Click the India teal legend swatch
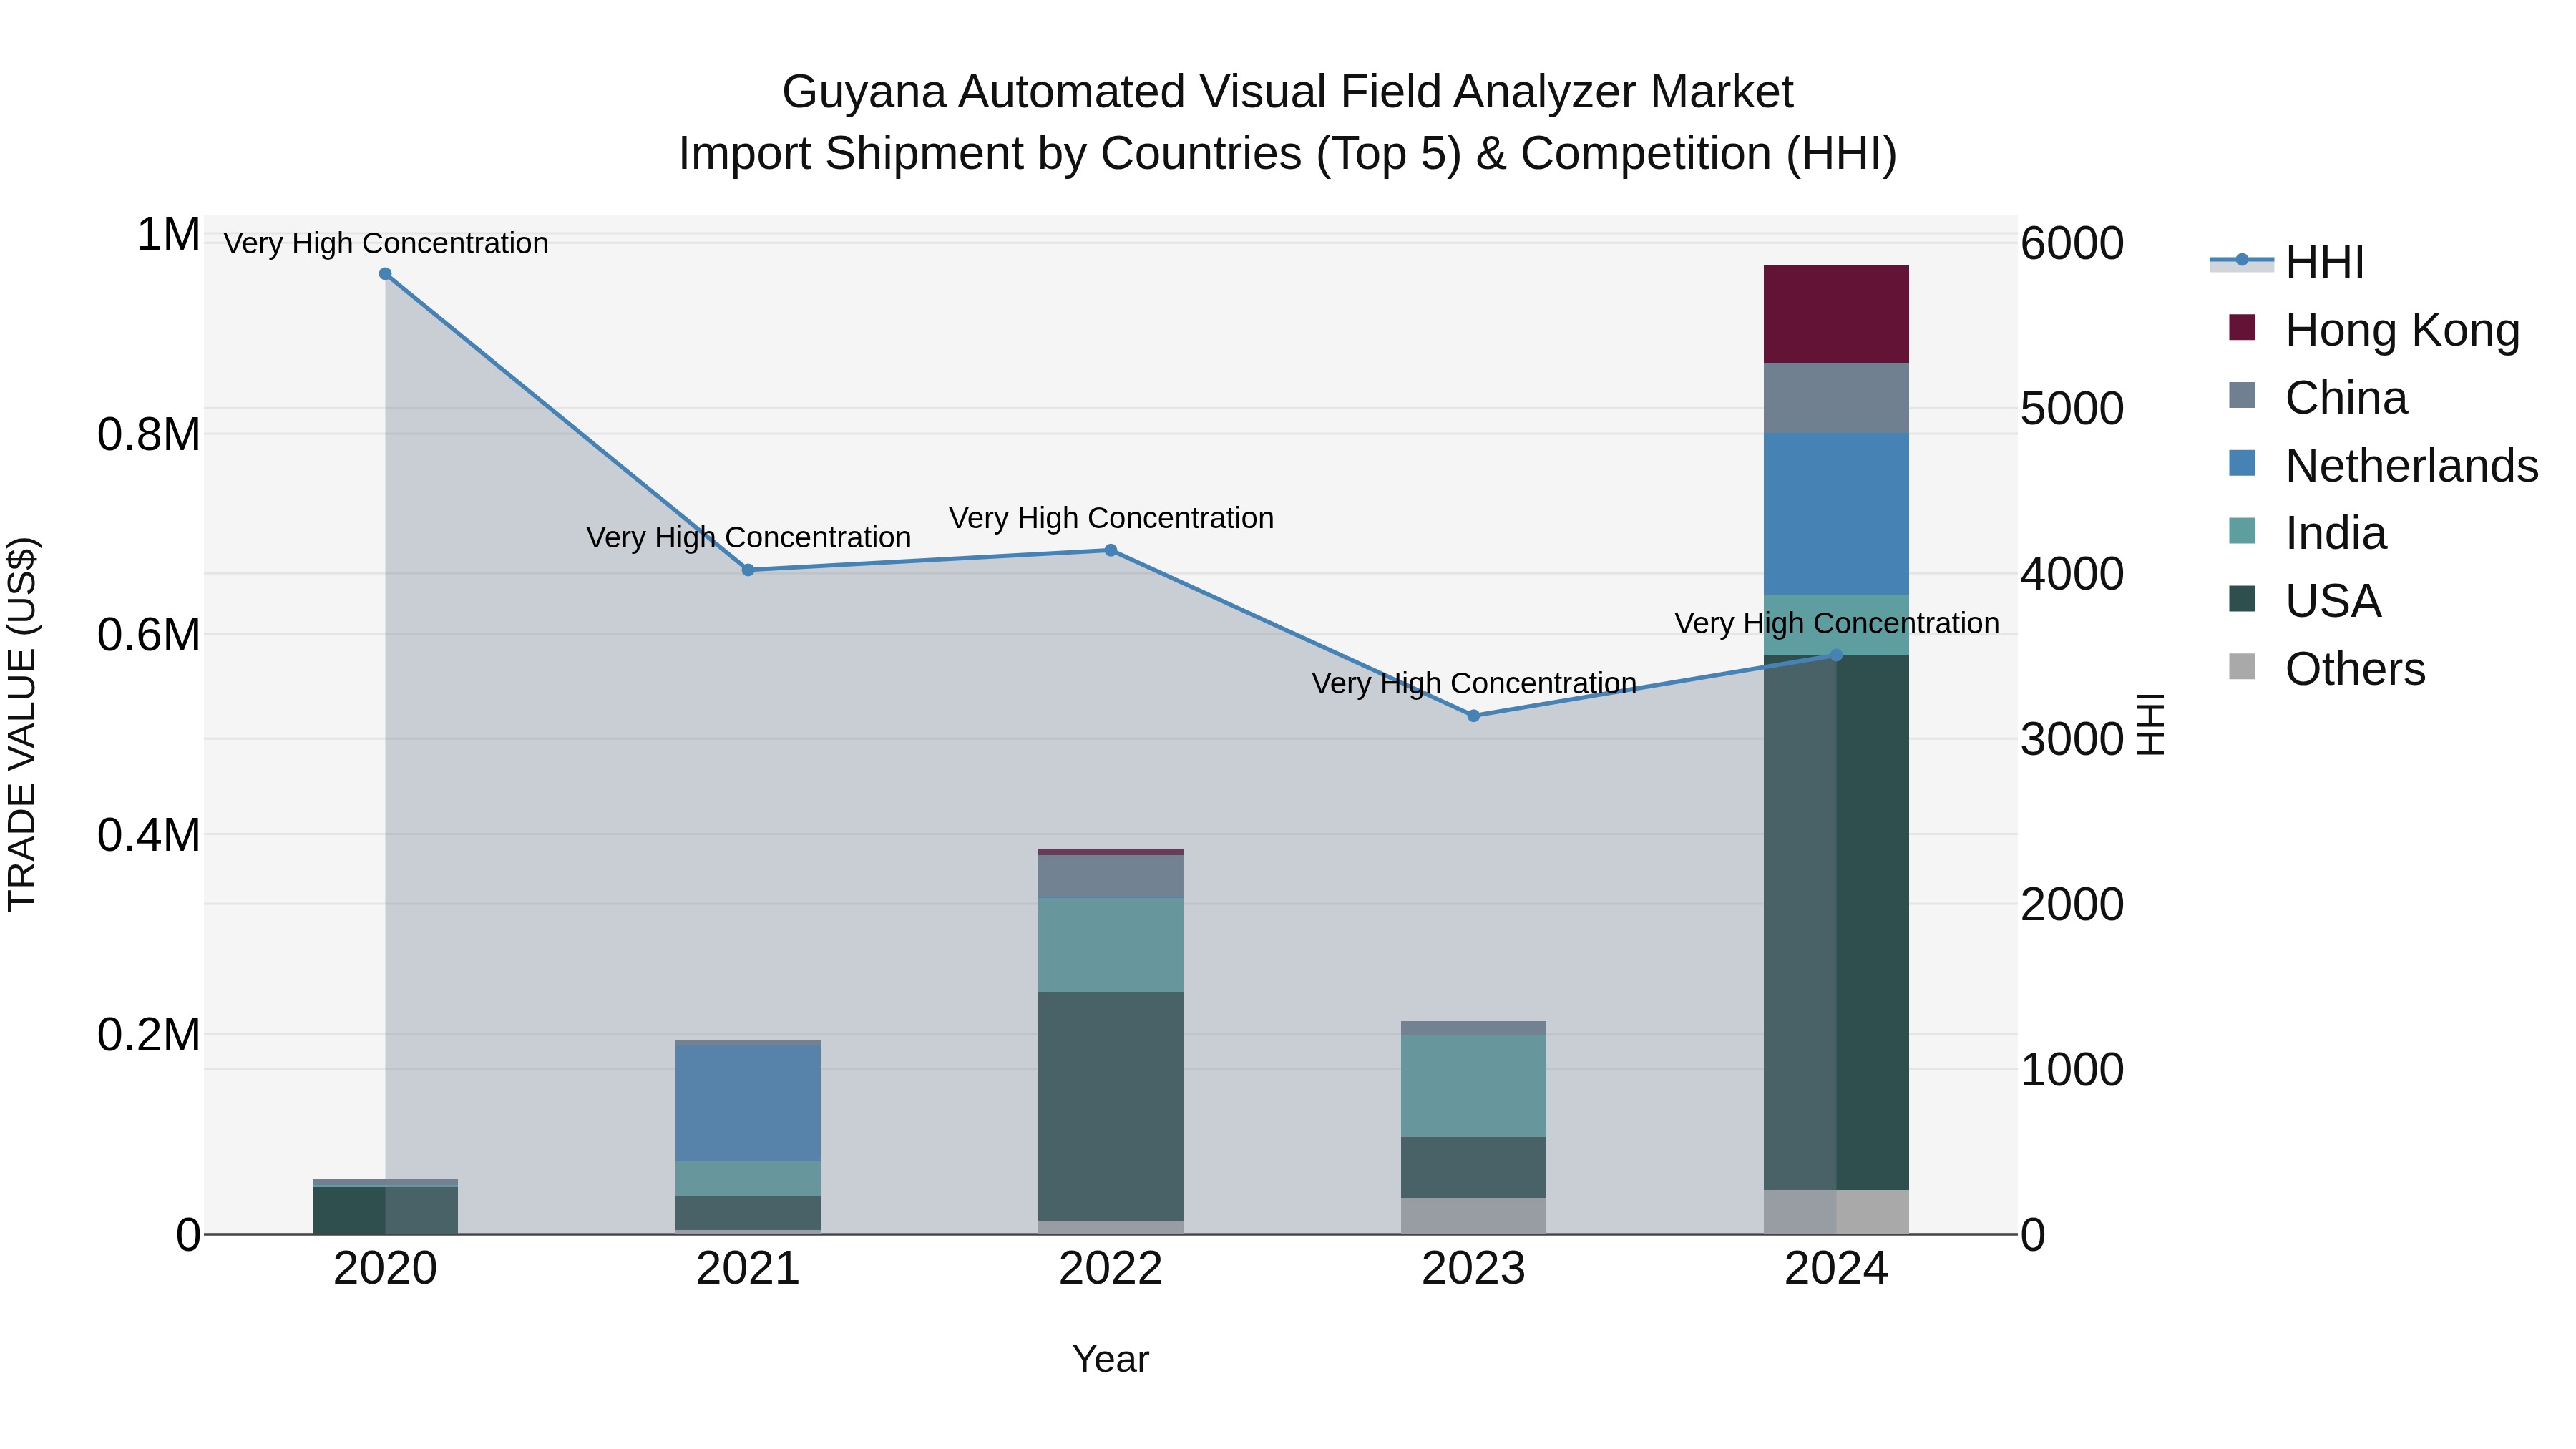Image resolution: width=2576 pixels, height=1449 pixels. (2242, 530)
